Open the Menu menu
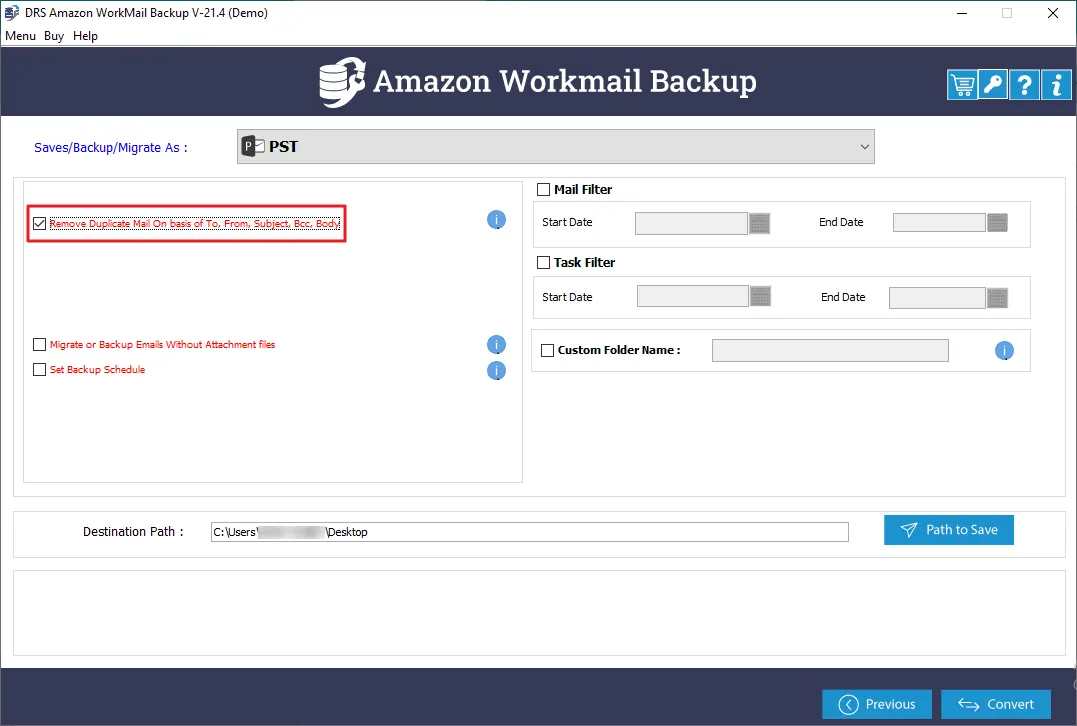The image size is (1077, 726). 21,36
